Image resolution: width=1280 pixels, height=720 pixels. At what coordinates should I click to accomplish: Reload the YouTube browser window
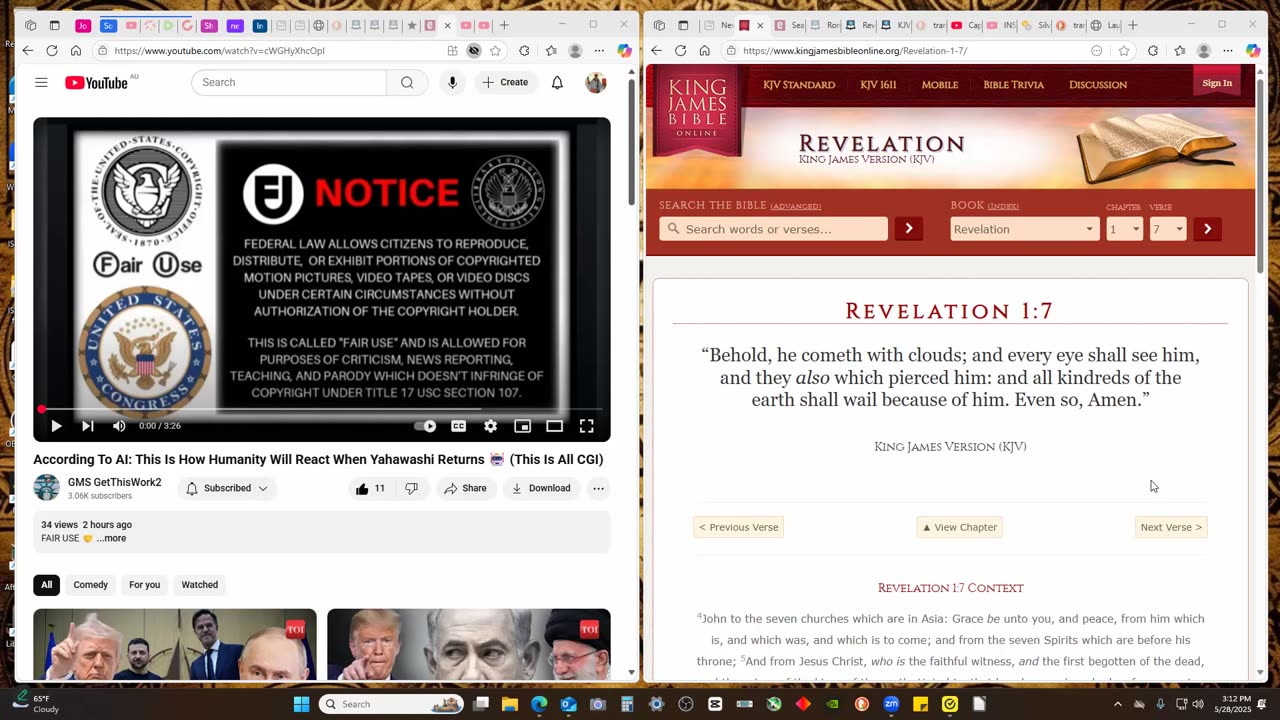pyautogui.click(x=52, y=50)
